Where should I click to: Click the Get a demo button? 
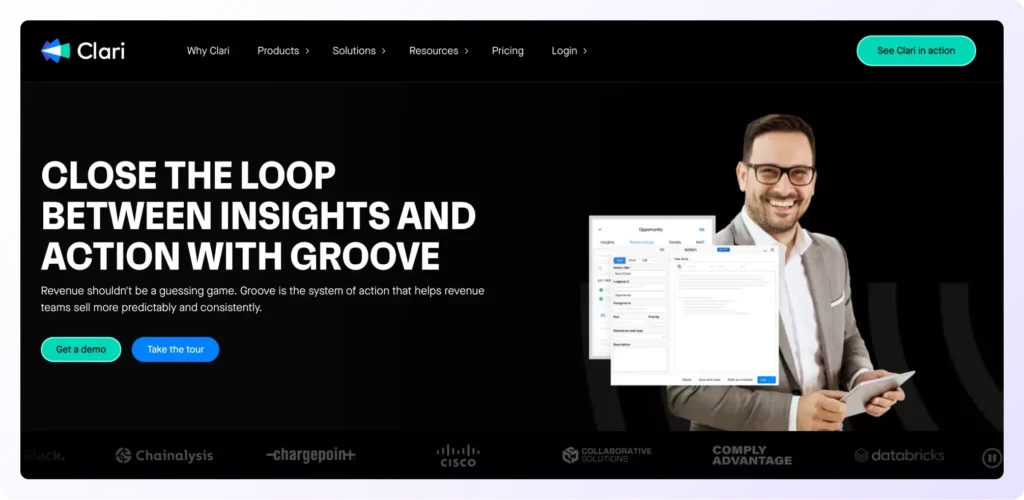(81, 349)
